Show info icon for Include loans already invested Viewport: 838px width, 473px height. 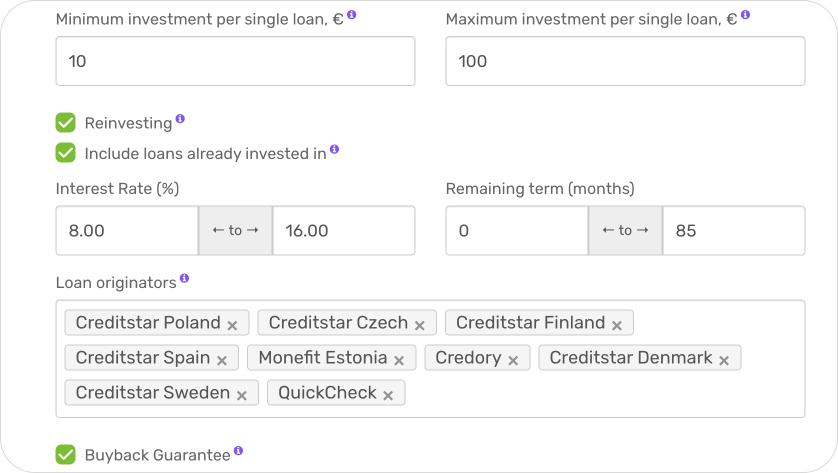tap(335, 149)
